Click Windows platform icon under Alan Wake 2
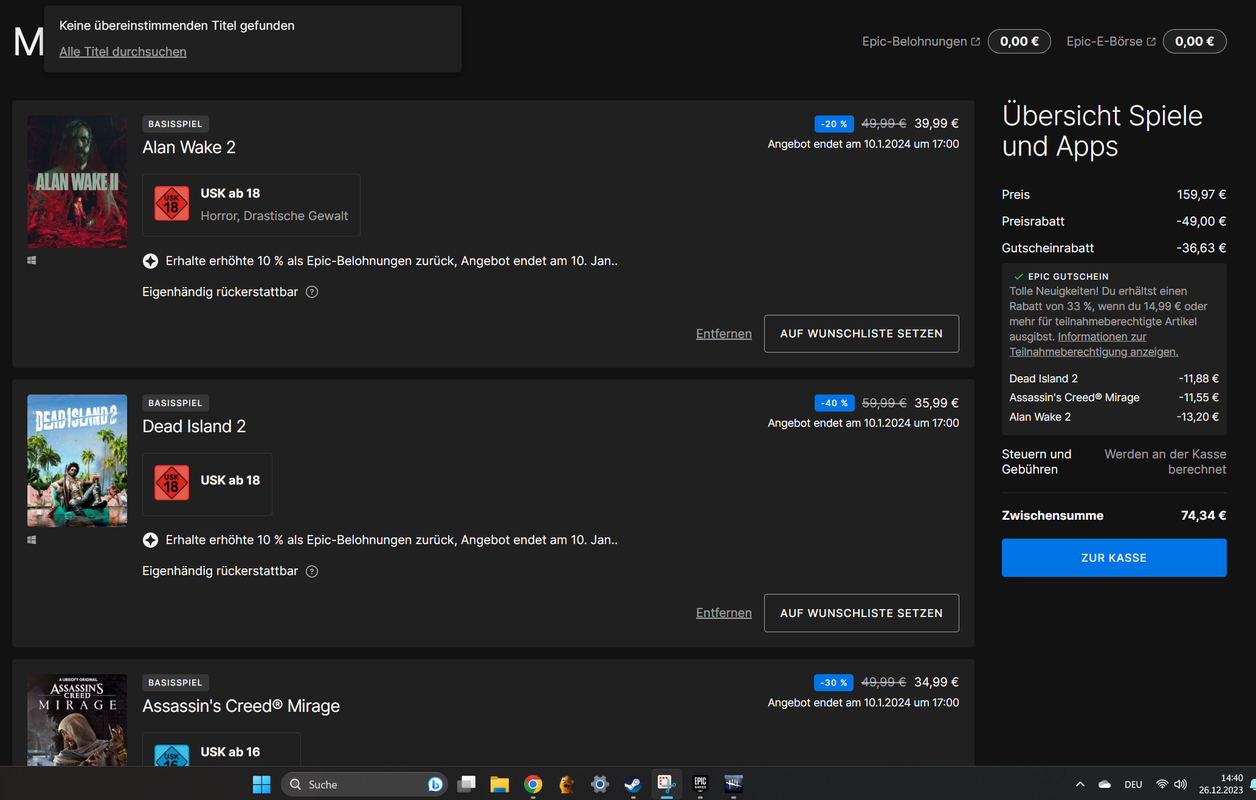Image resolution: width=1256 pixels, height=800 pixels. (x=32, y=260)
